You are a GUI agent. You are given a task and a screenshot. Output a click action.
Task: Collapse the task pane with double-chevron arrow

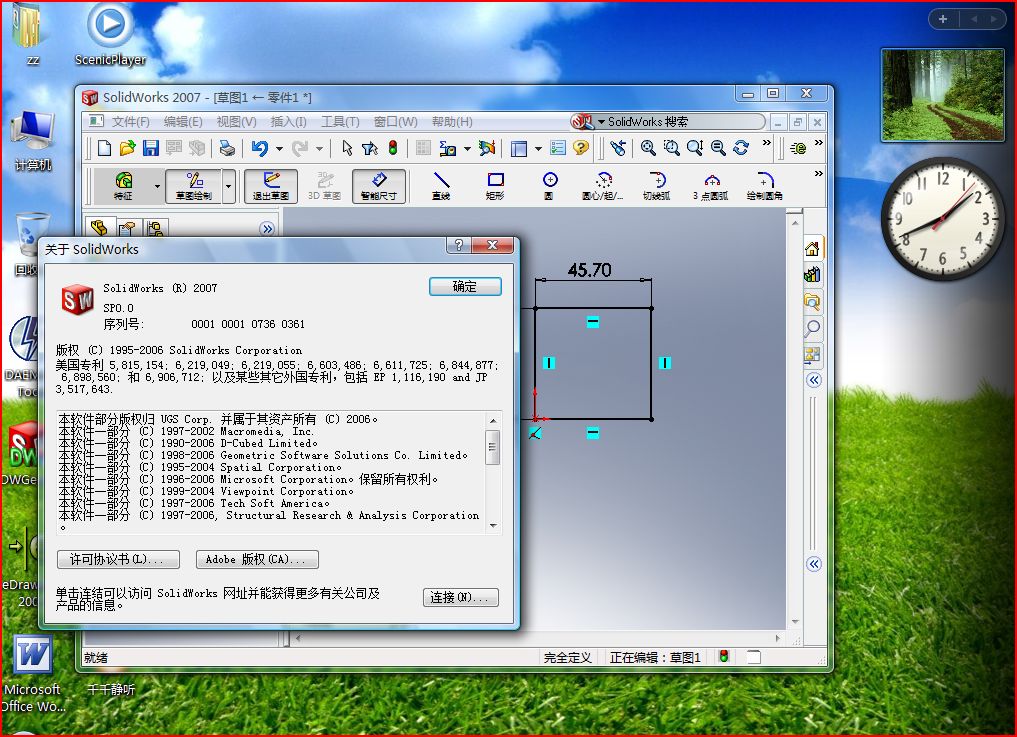click(813, 379)
